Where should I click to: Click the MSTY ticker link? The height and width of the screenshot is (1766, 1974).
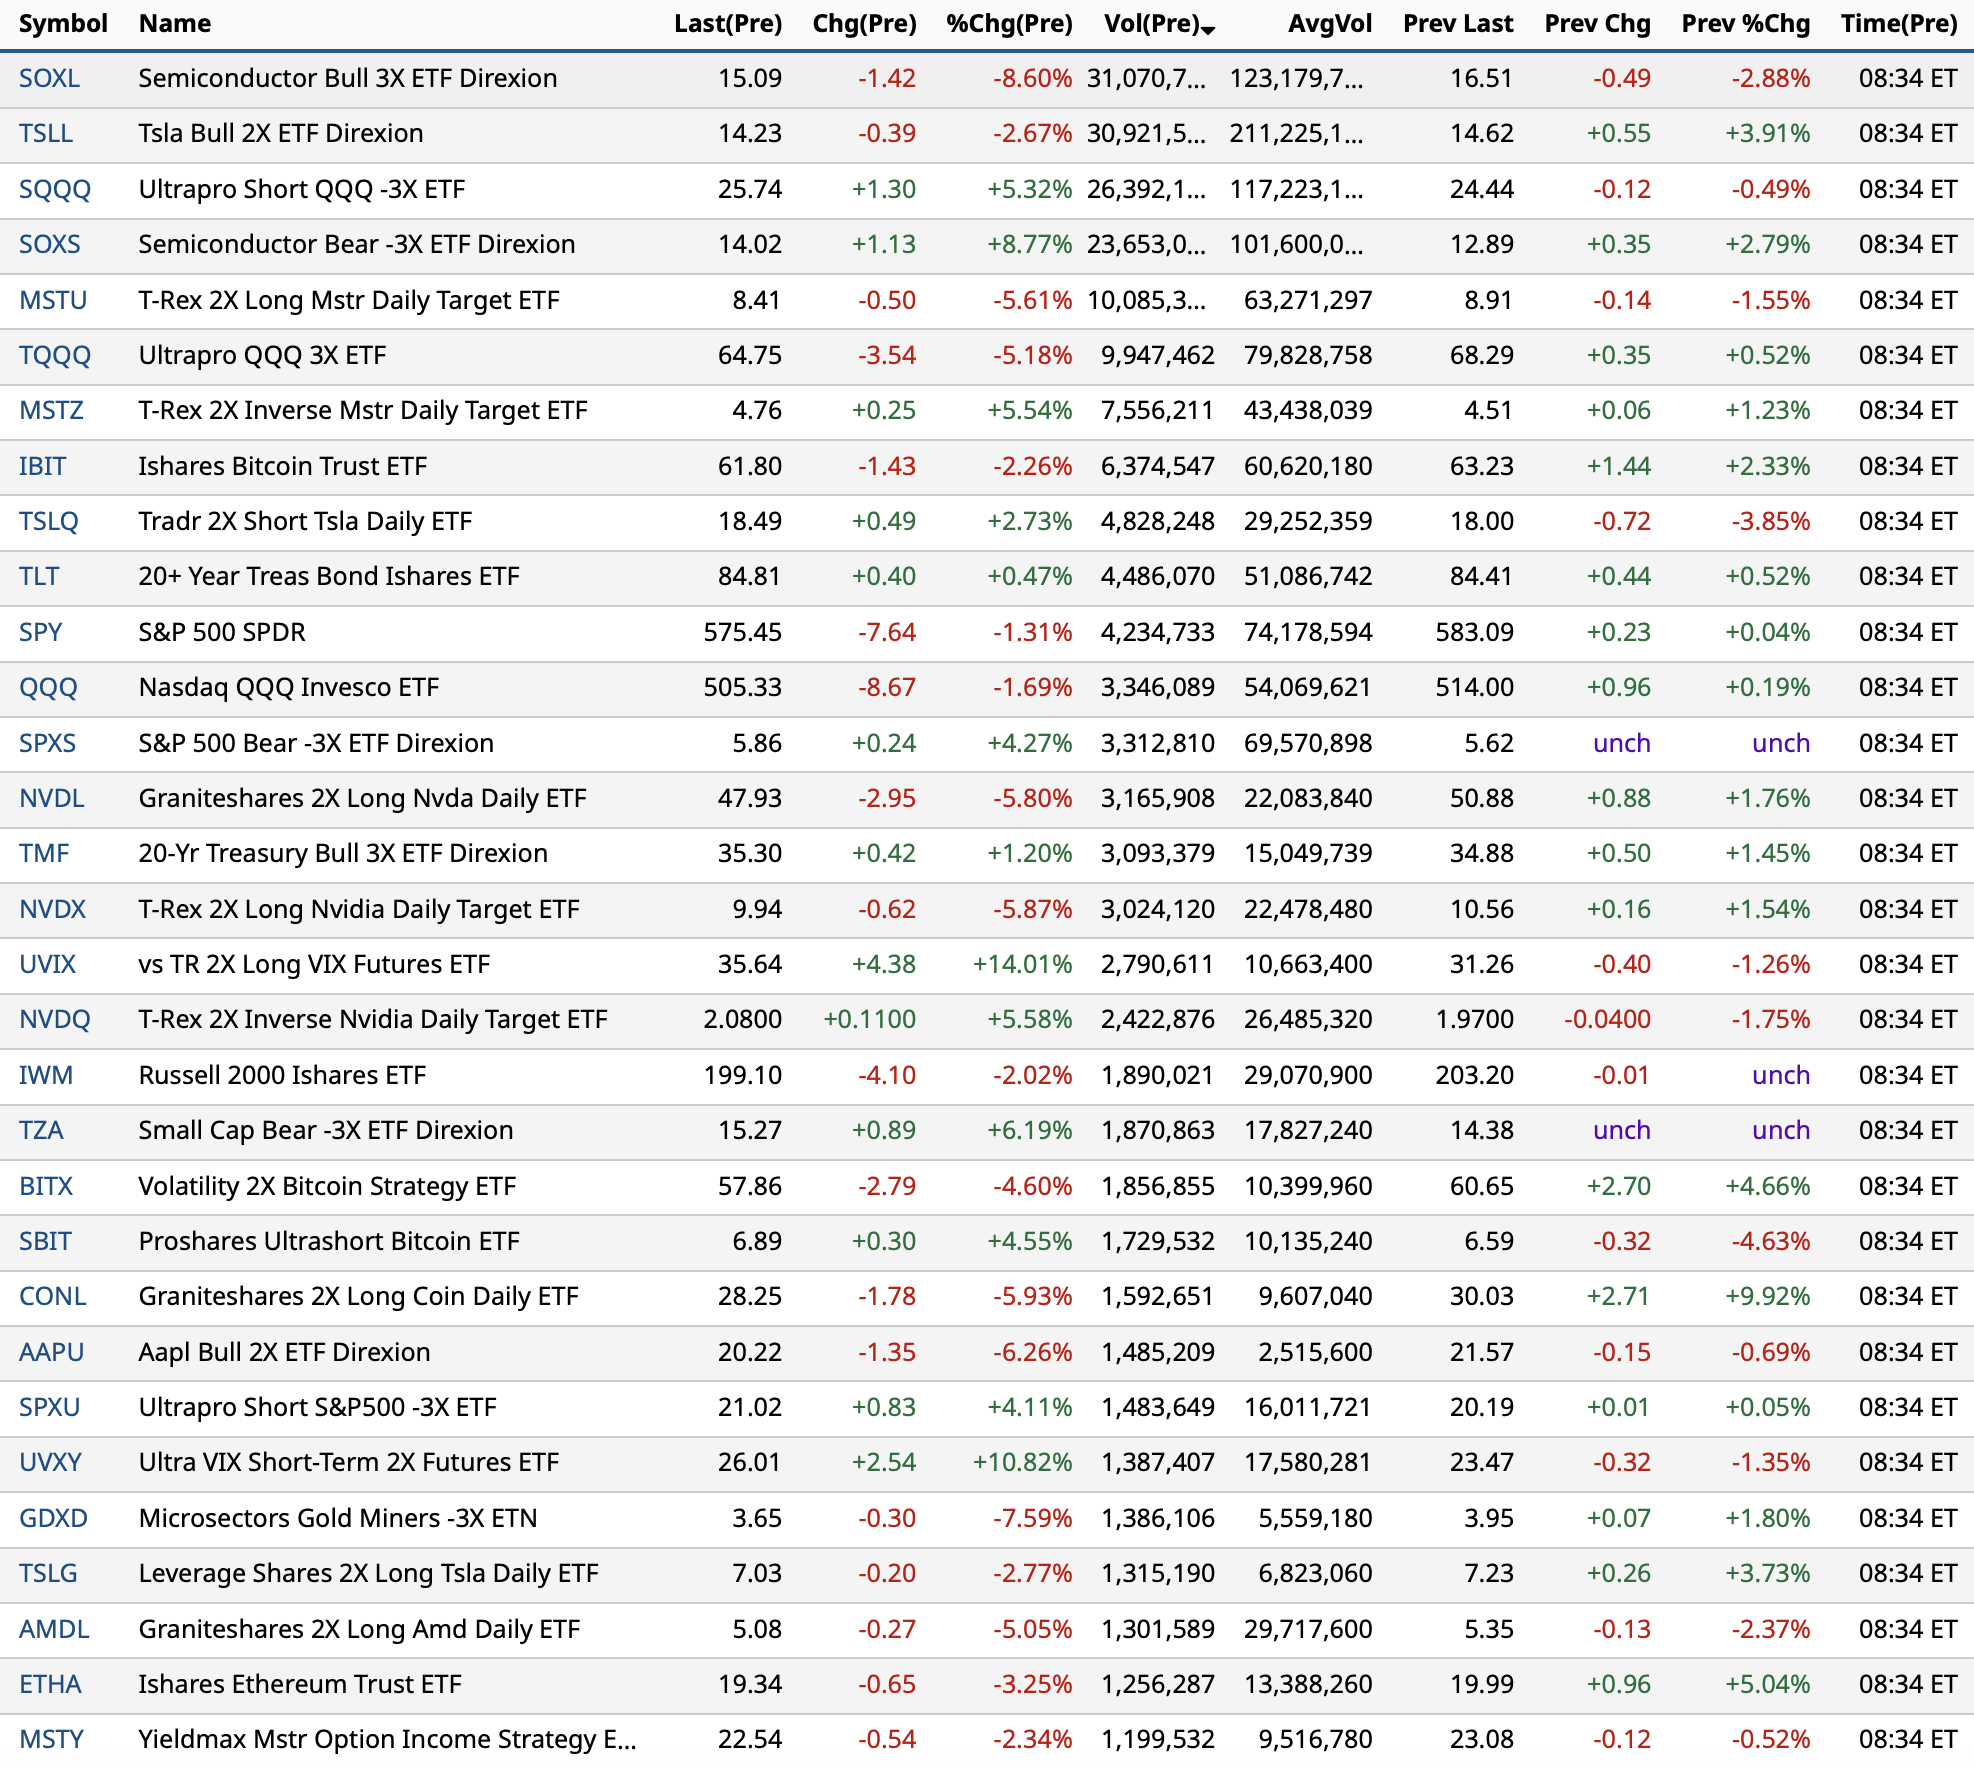click(x=51, y=1739)
